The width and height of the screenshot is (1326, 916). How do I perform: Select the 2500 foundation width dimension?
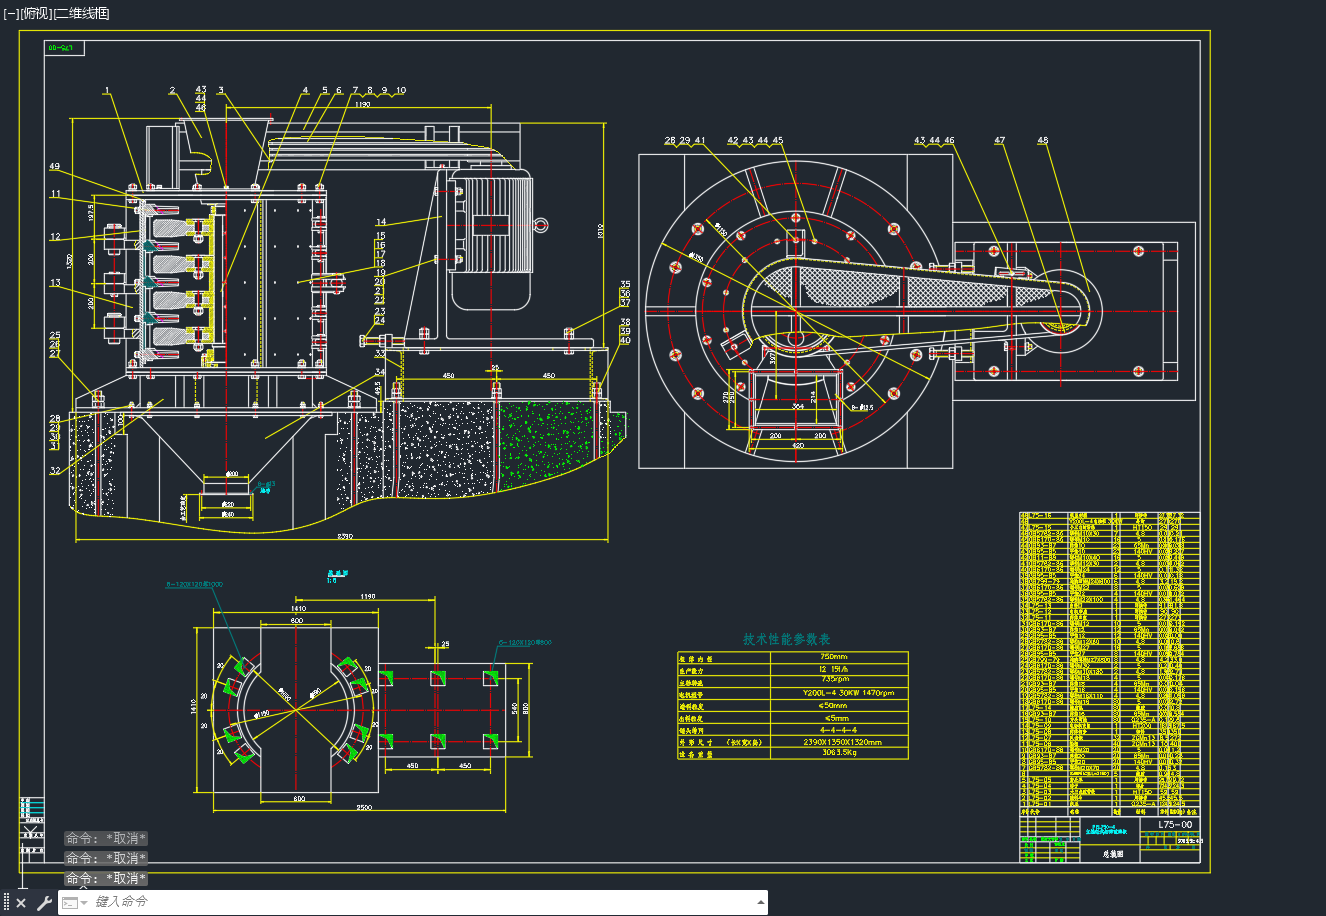point(363,806)
